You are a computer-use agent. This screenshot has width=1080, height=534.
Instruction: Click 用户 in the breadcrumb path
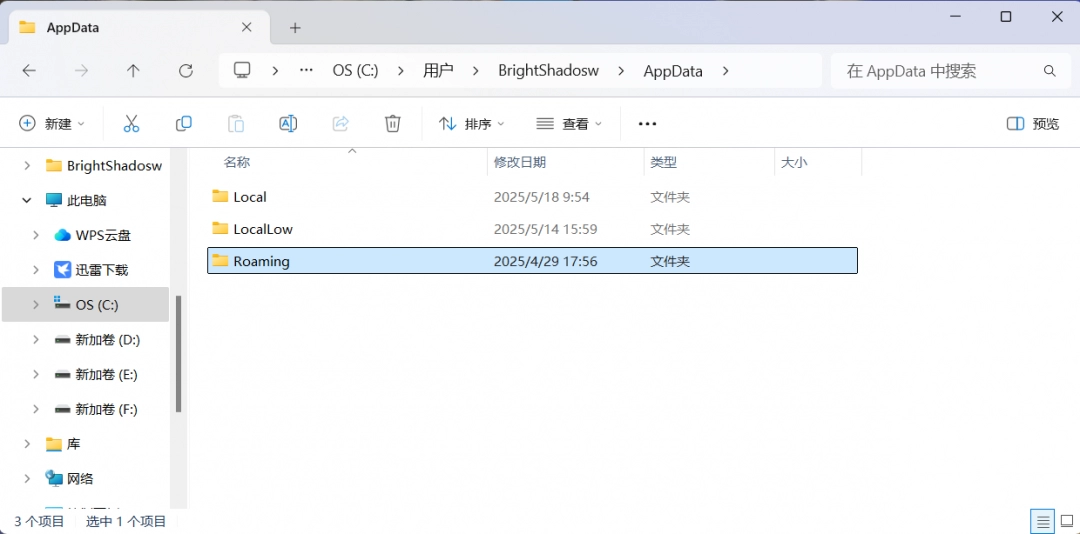(438, 70)
